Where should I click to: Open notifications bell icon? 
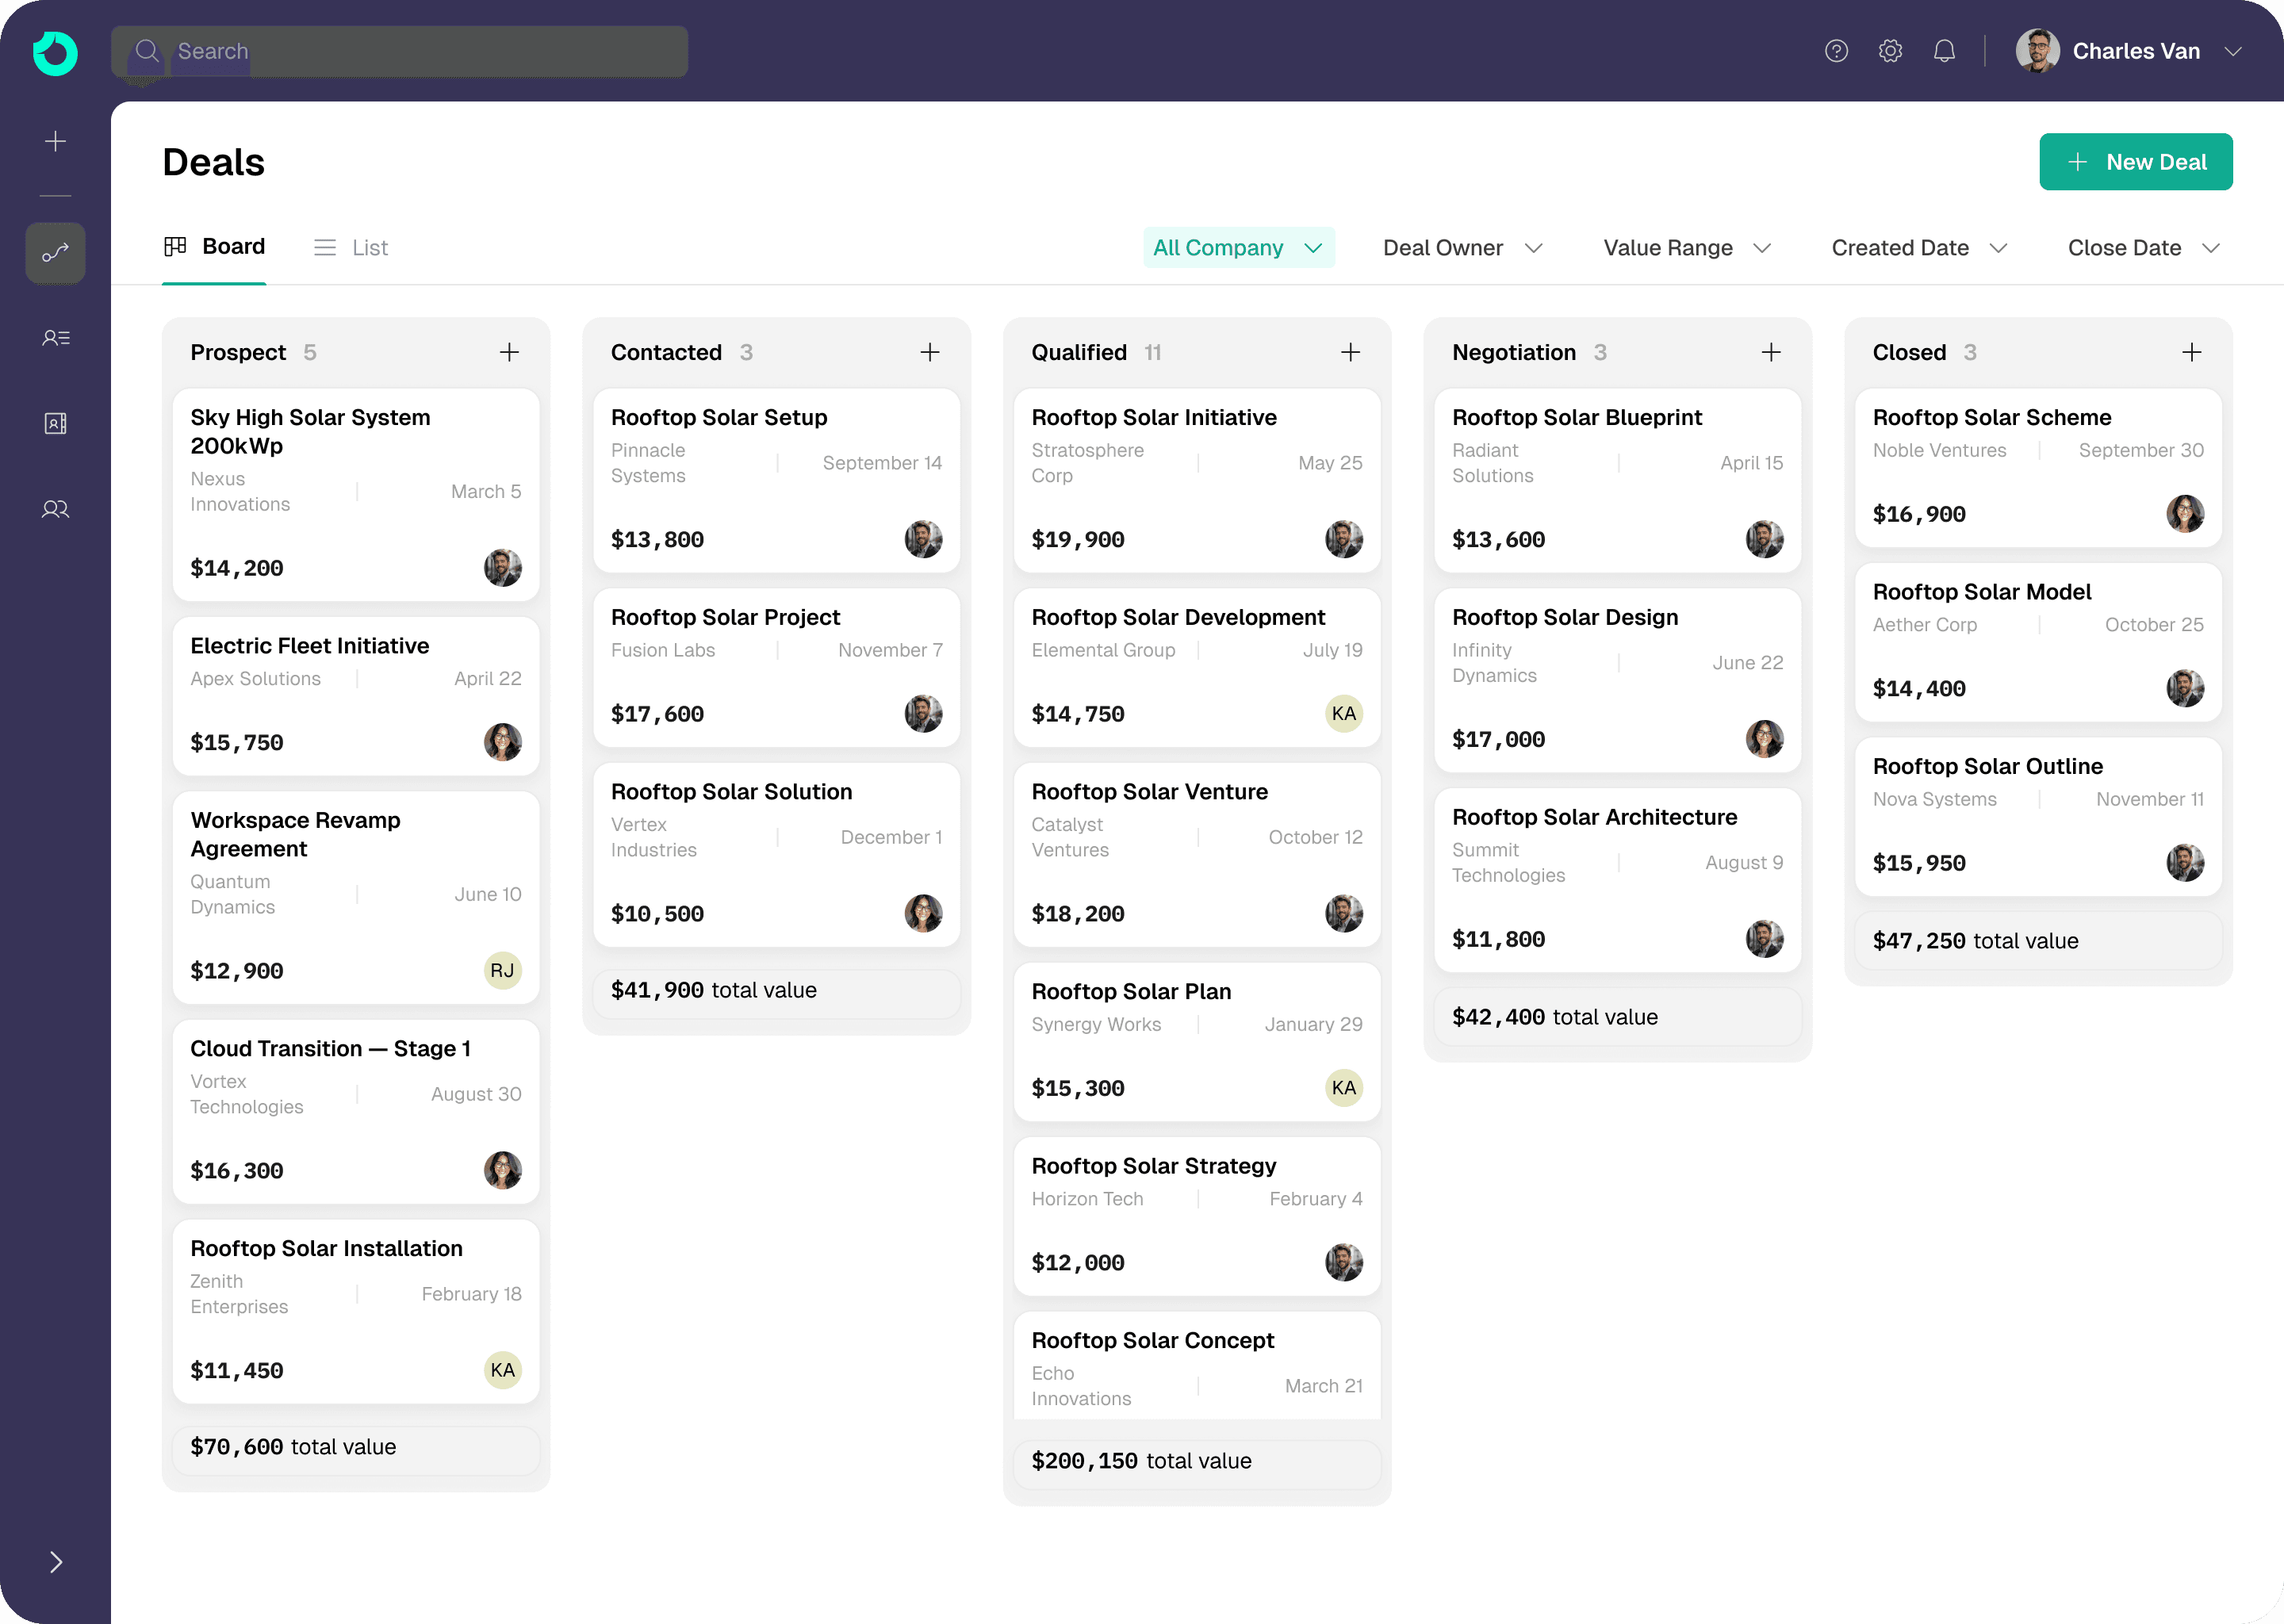pyautogui.click(x=1944, y=51)
